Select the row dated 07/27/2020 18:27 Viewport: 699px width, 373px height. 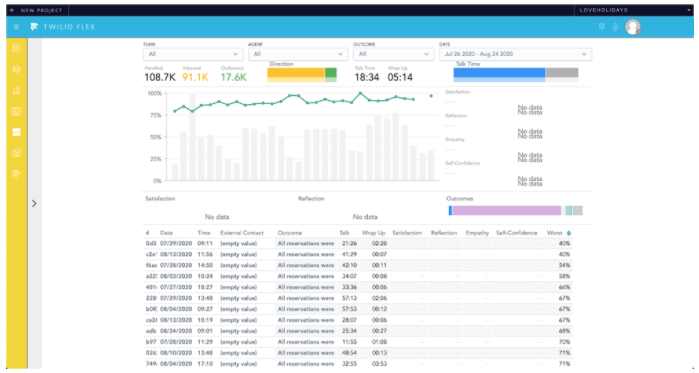click(358, 287)
